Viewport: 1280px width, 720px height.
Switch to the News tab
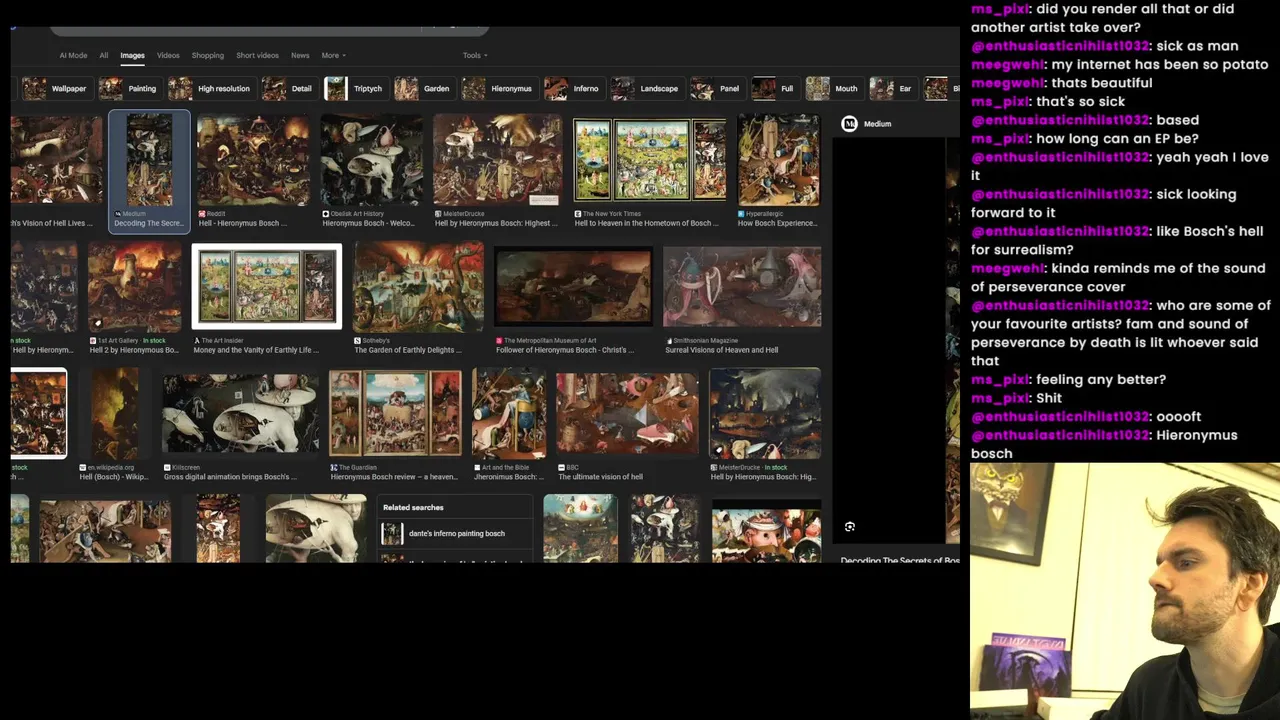(x=300, y=55)
